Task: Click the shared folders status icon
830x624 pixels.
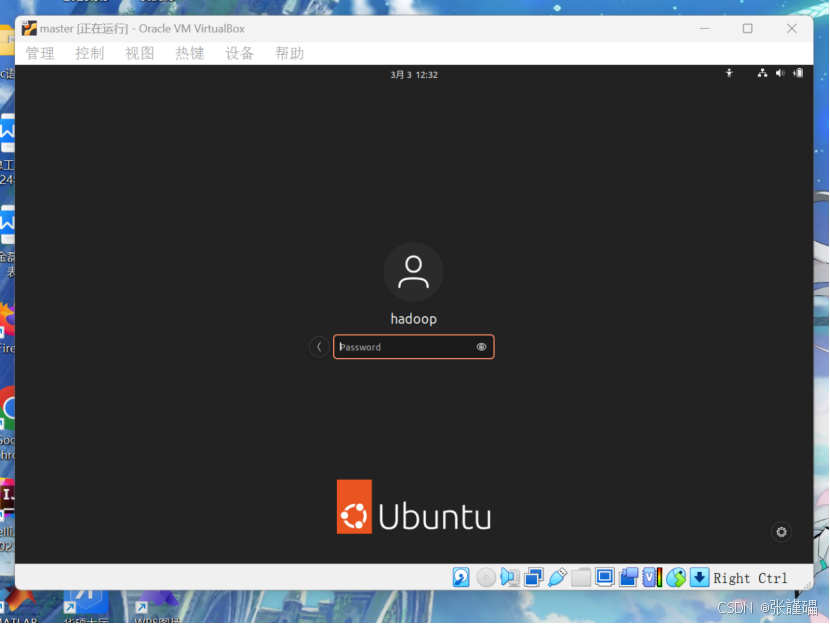Action: pyautogui.click(x=581, y=577)
